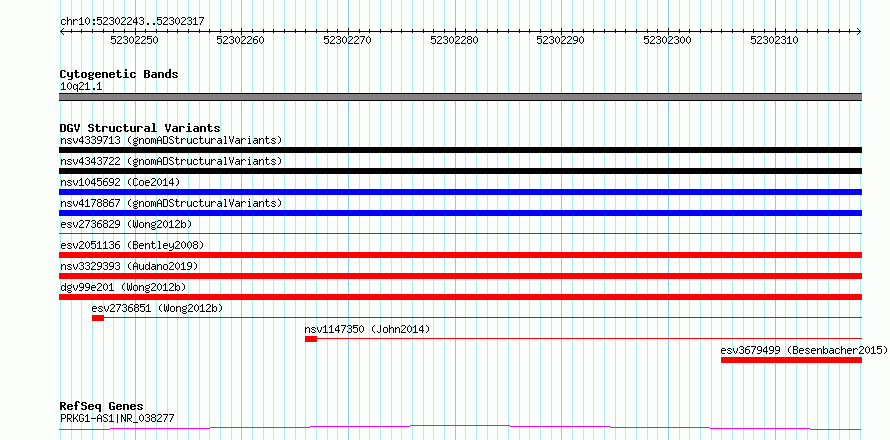Click the esv3679499 (Besenbacher2015) label
Viewport: 890px width, 440px height.
(804, 350)
